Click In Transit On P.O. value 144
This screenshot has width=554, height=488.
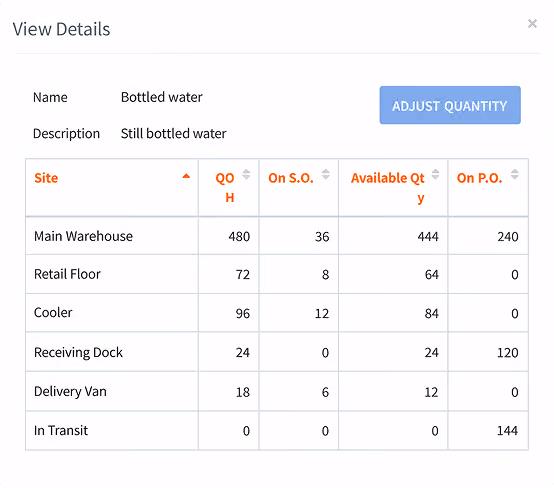(508, 431)
